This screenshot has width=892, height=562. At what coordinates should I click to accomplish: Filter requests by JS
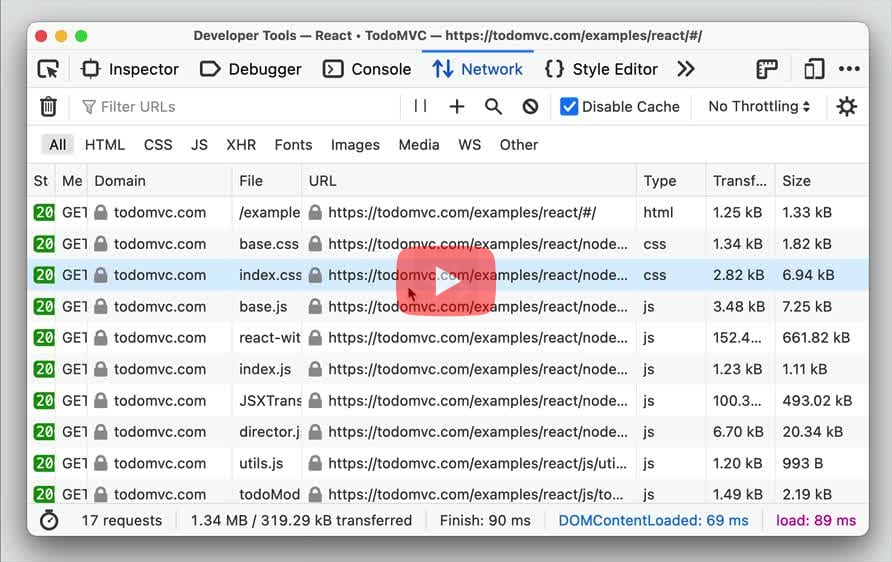tap(199, 144)
